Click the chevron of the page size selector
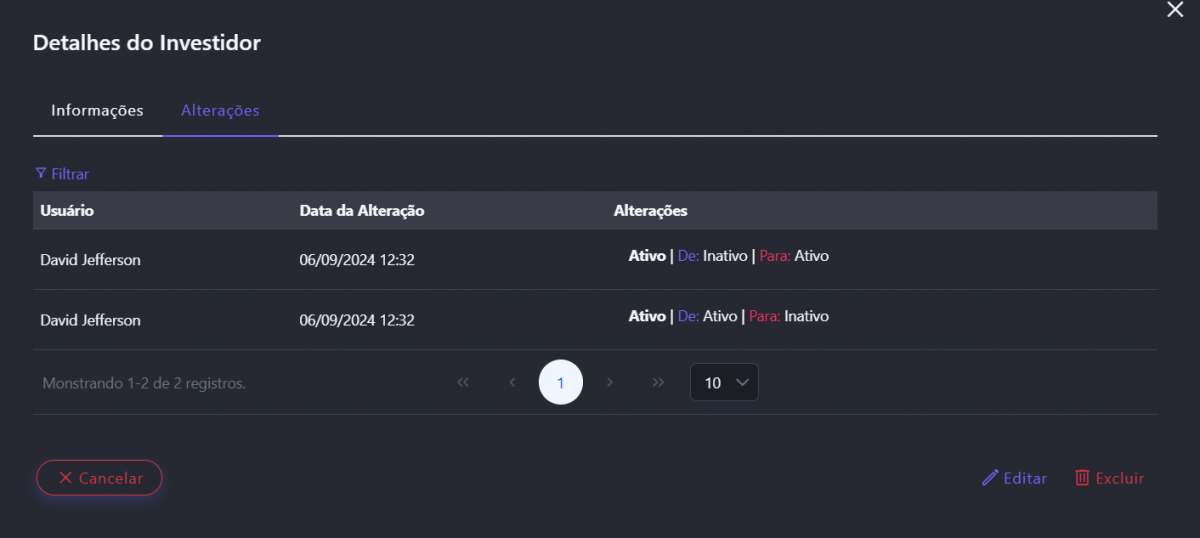This screenshot has width=1200, height=538. pyautogui.click(x=741, y=382)
